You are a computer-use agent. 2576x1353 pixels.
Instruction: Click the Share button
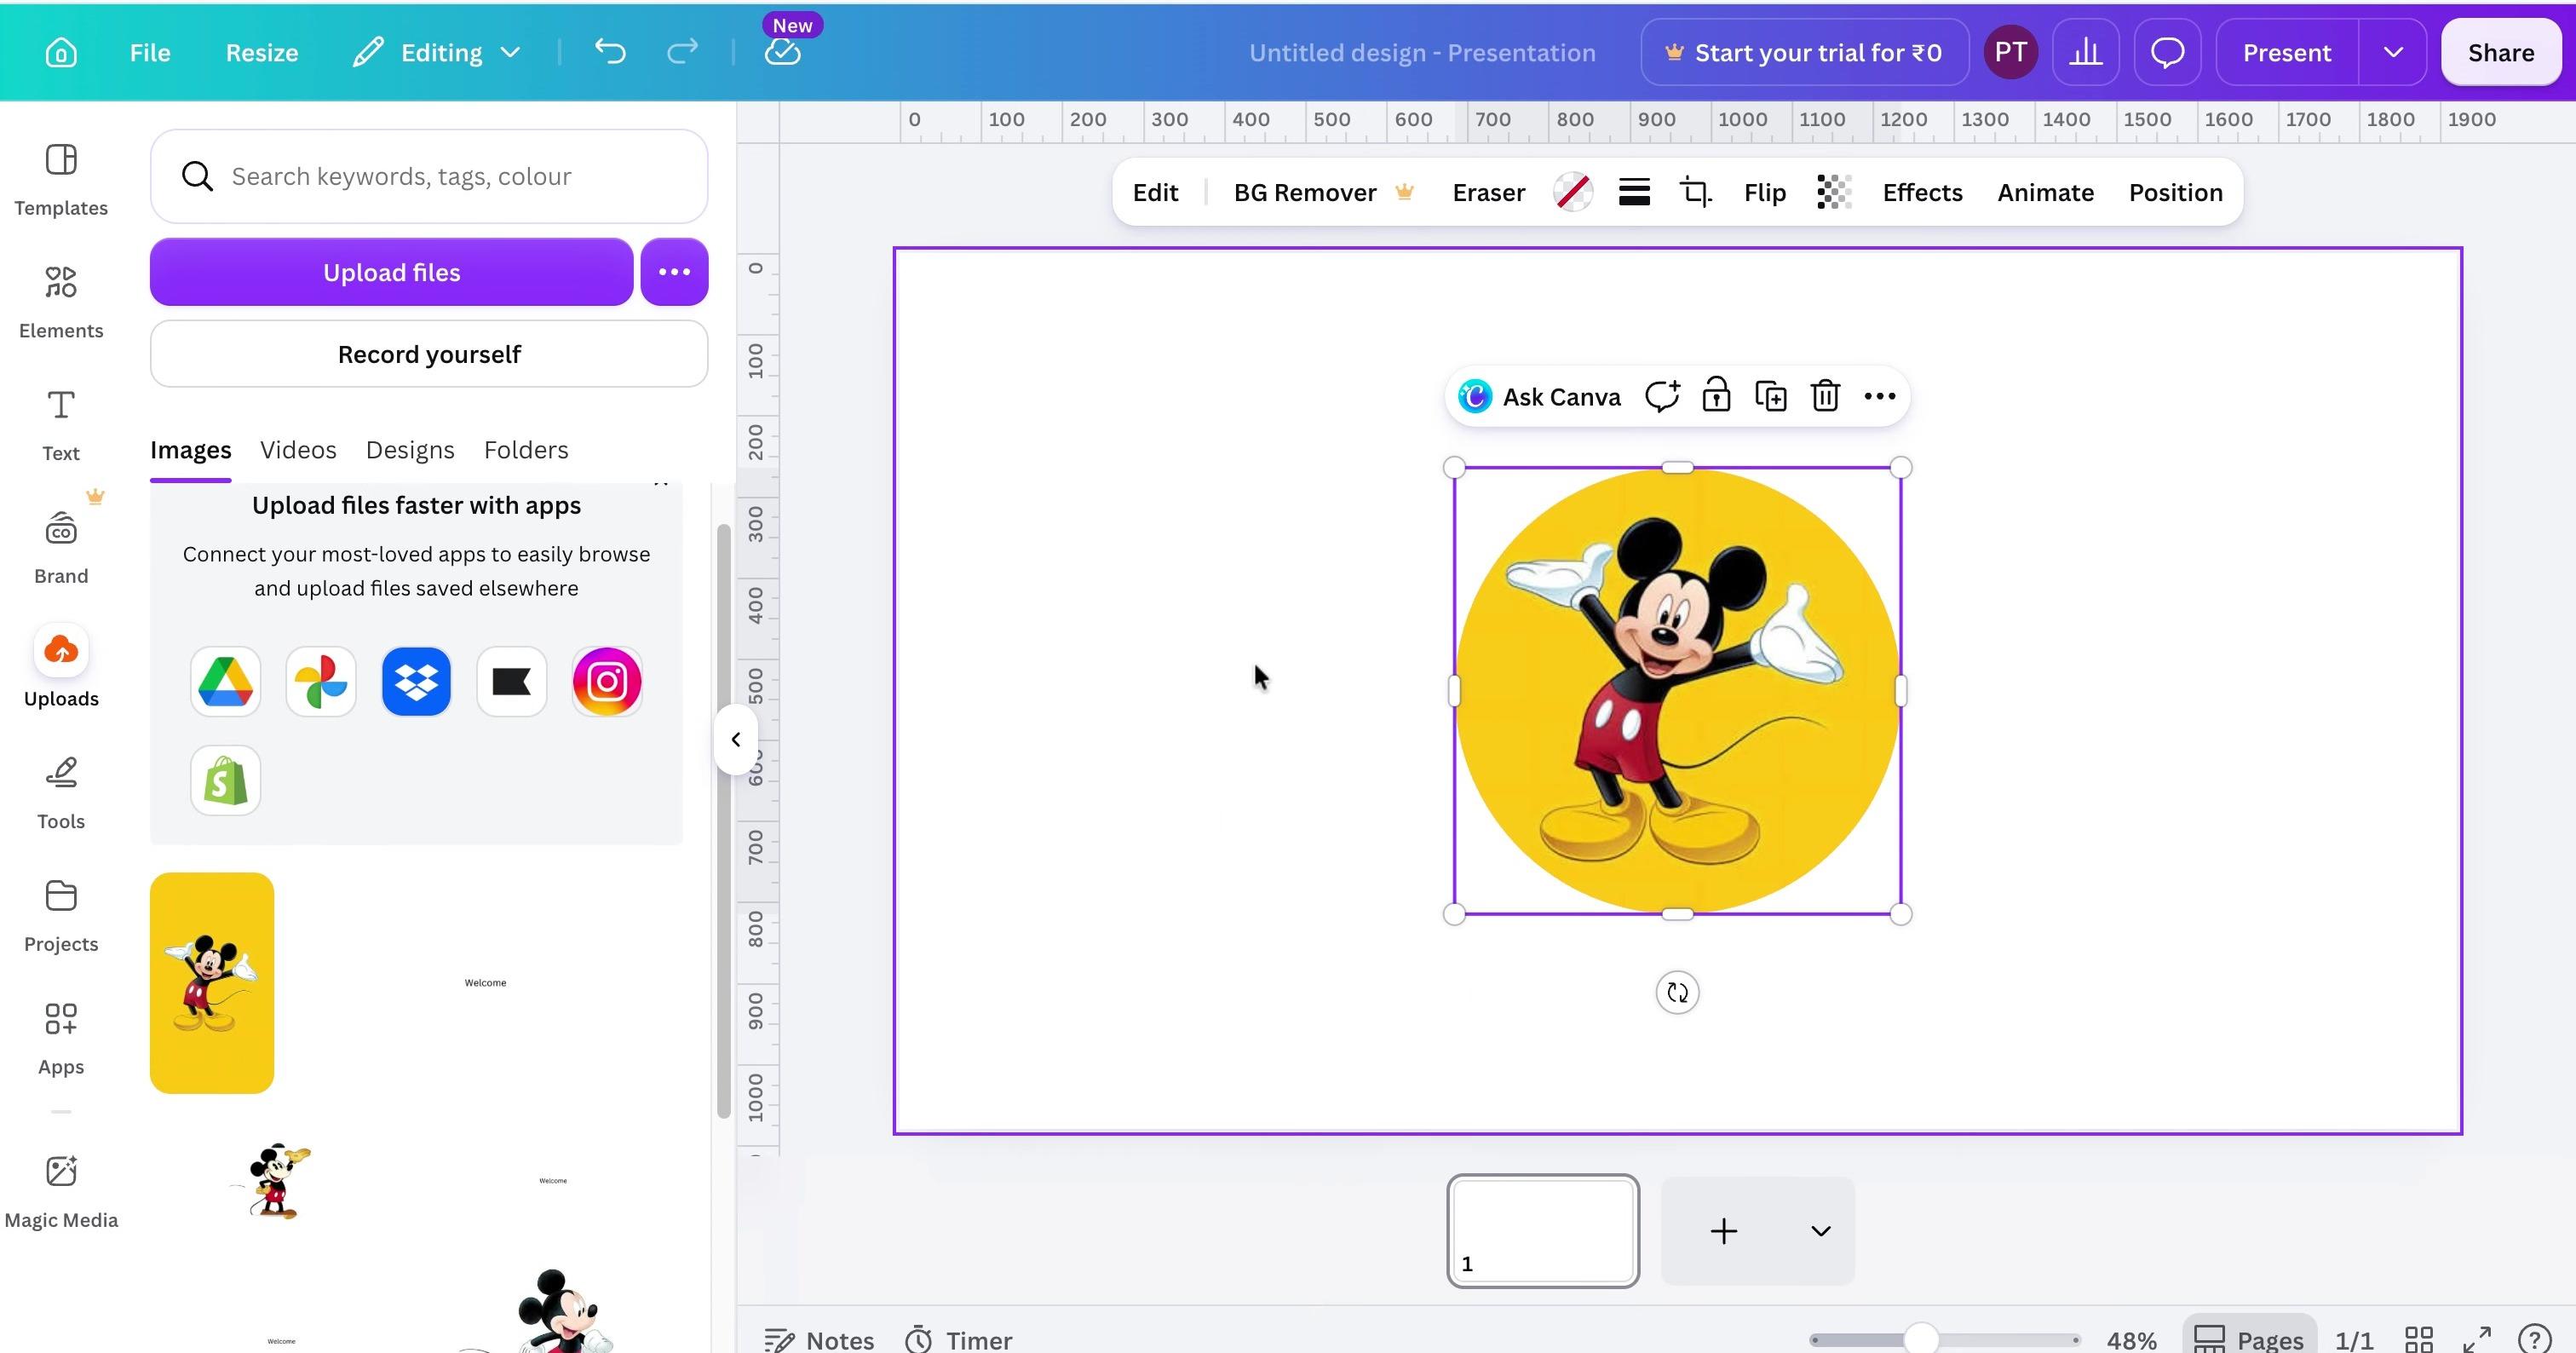tap(2500, 52)
